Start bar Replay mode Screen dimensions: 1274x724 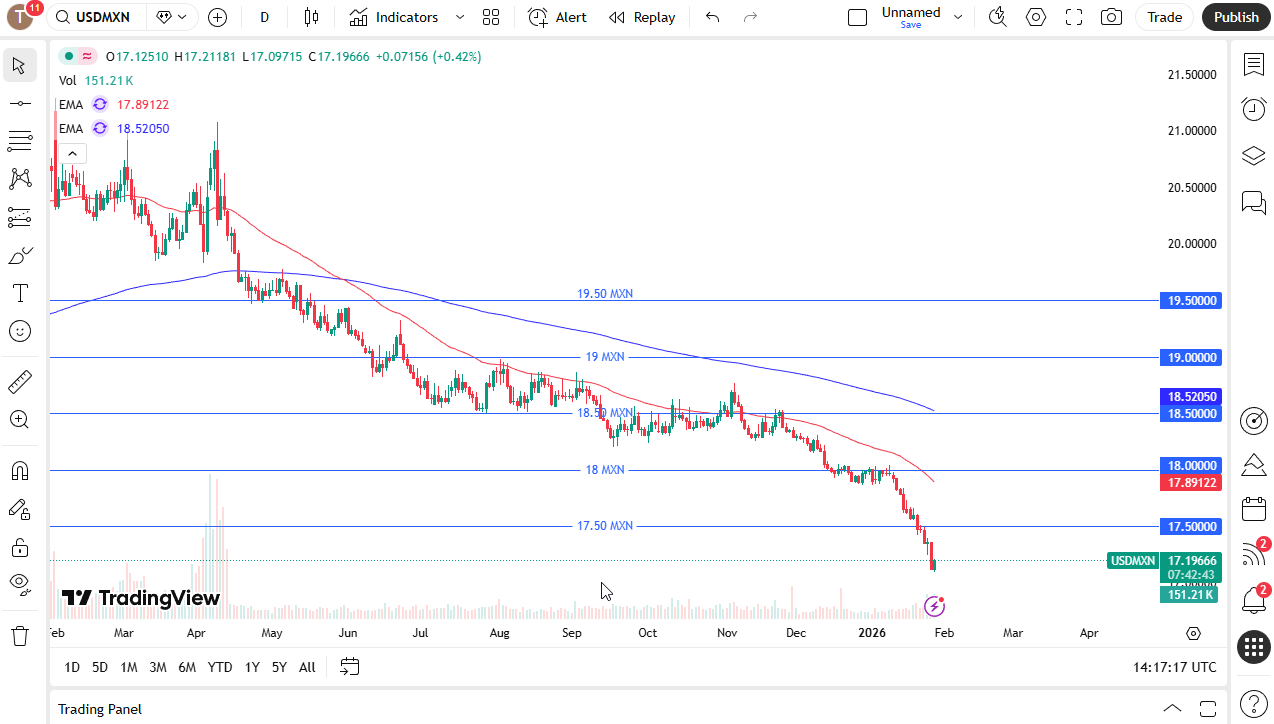642,17
